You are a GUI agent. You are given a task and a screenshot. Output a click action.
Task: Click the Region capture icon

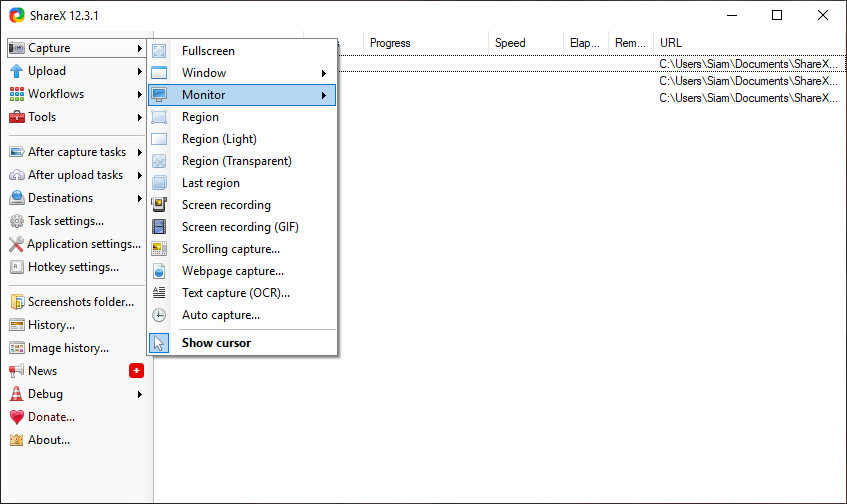(159, 117)
